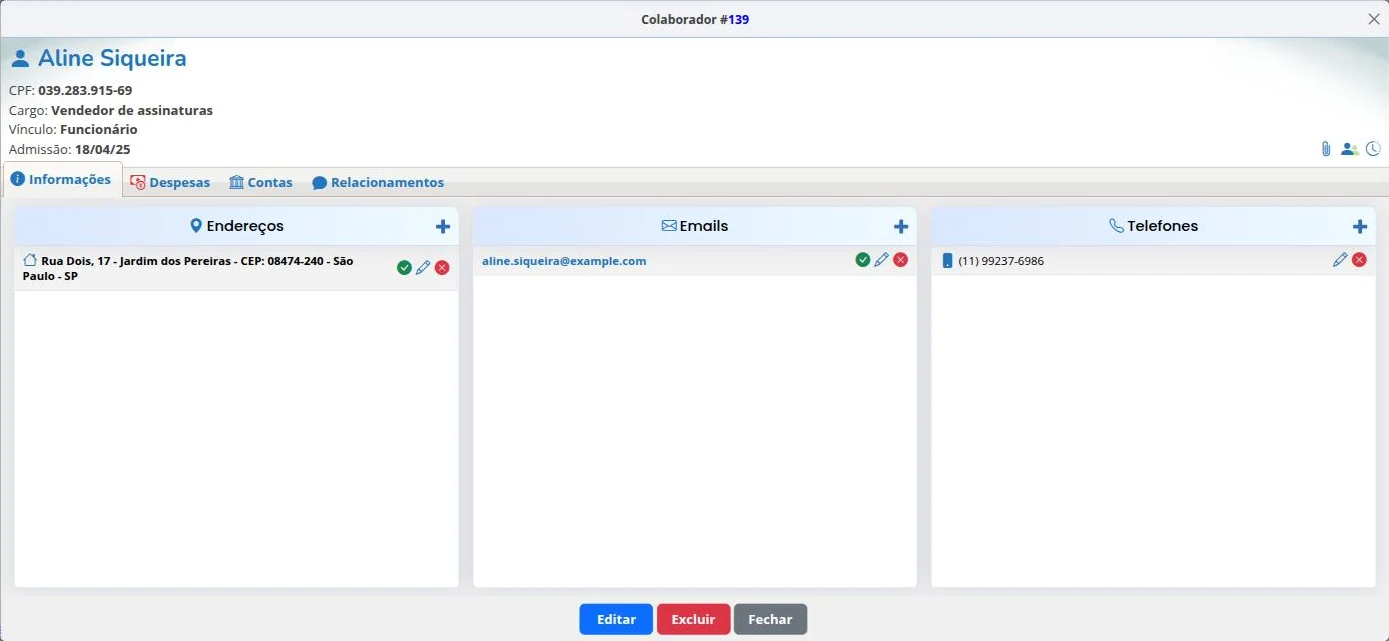The height and width of the screenshot is (641, 1389).
Task: Delete the Rua Dois address entry
Action: pyautogui.click(x=442, y=268)
